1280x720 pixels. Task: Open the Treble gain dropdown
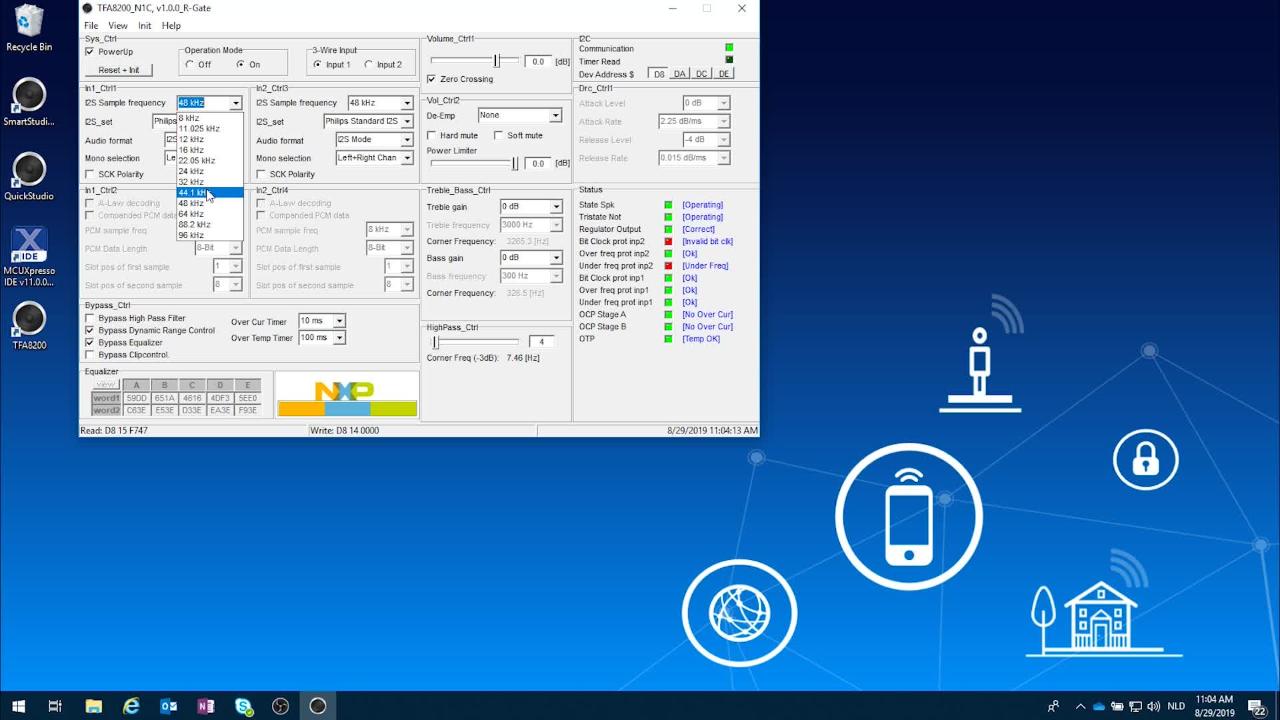pos(556,207)
